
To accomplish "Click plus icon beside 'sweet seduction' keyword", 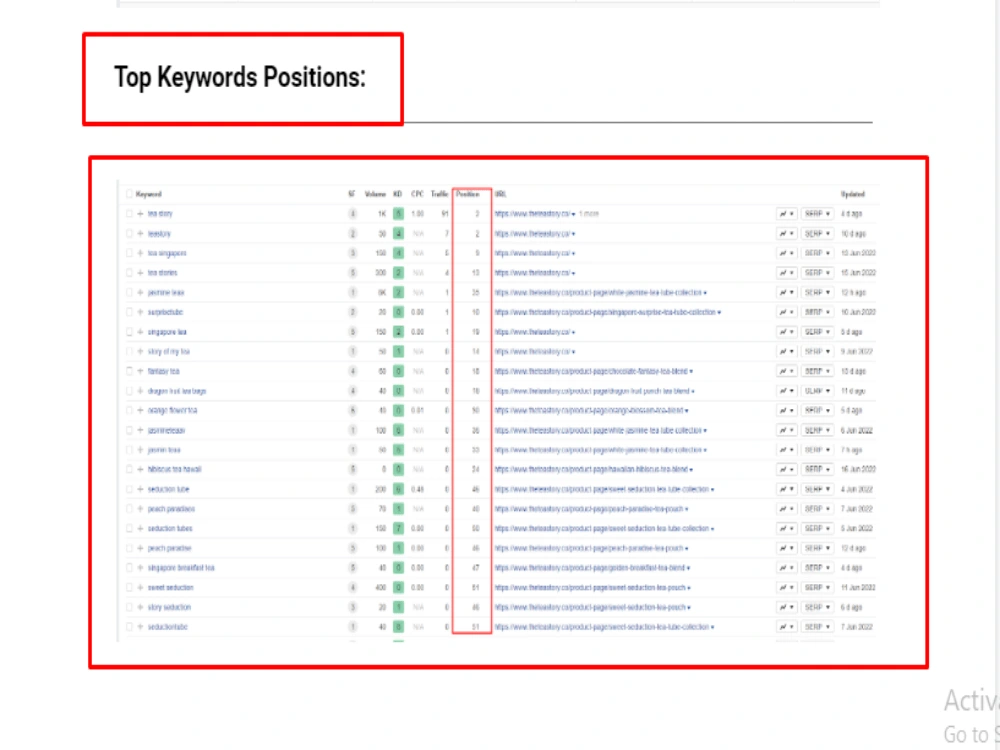I will pyautogui.click(x=140, y=587).
